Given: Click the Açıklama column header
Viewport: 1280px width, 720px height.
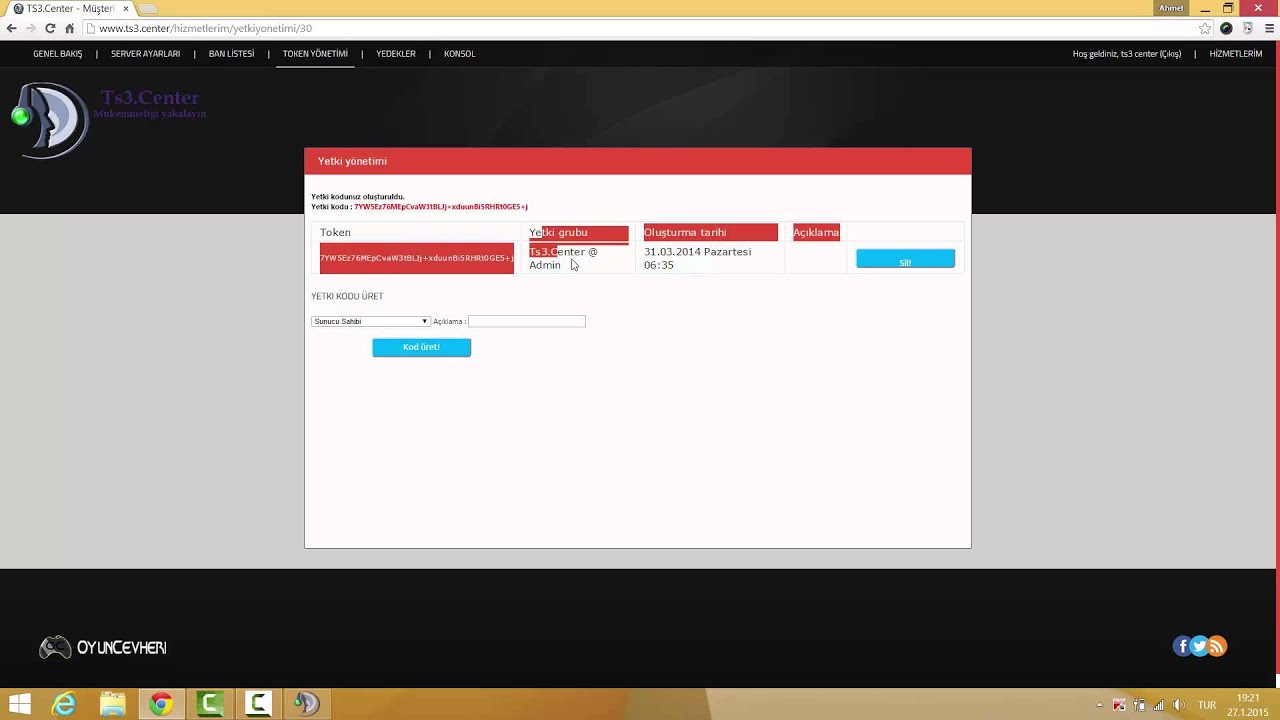Looking at the screenshot, I should pyautogui.click(x=816, y=232).
